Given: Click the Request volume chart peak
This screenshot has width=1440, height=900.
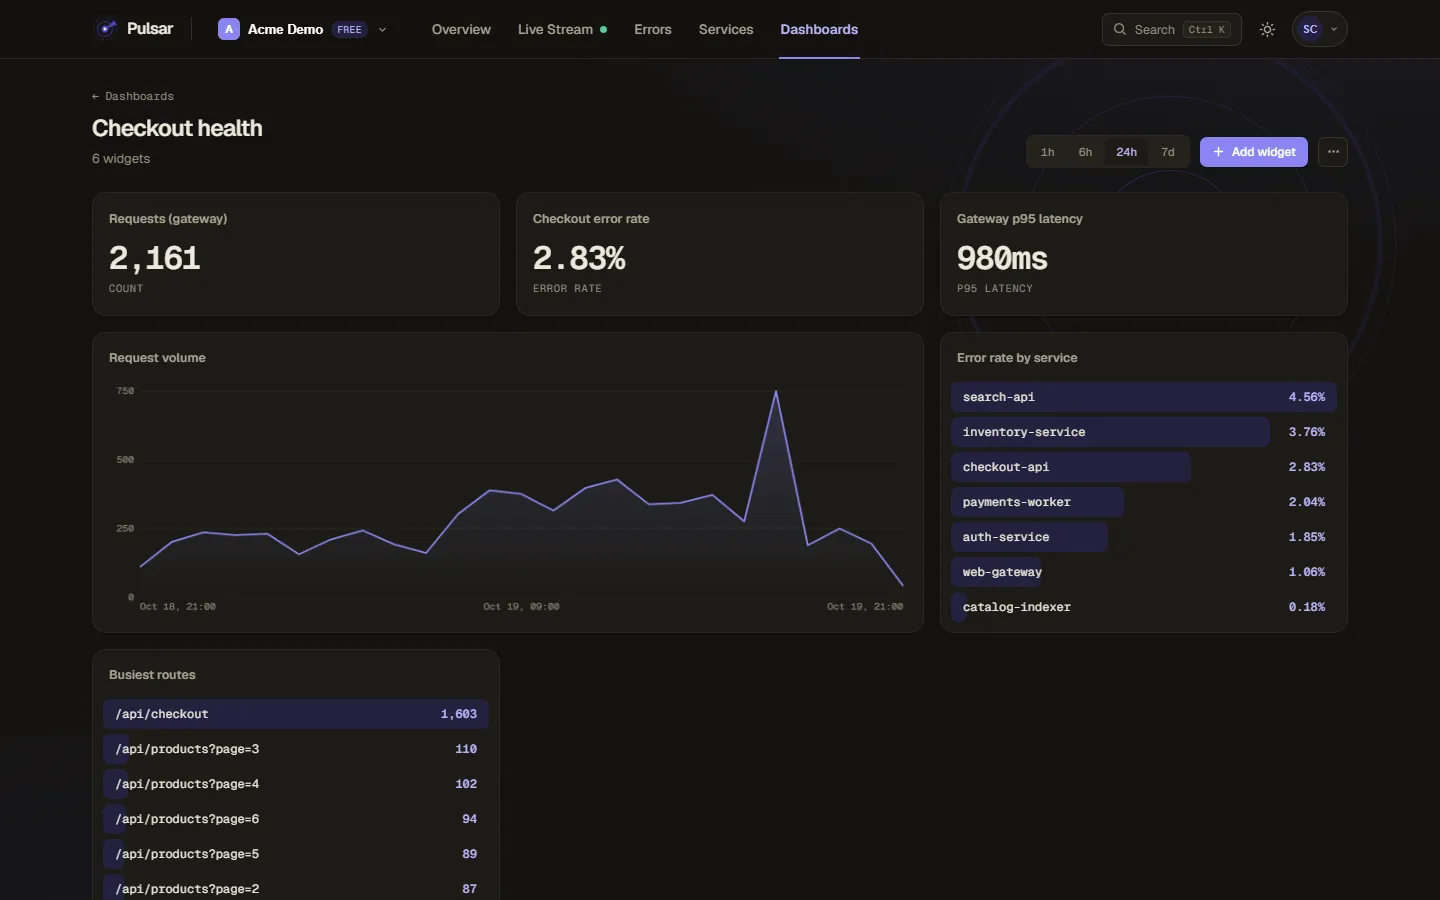Looking at the screenshot, I should point(776,392).
